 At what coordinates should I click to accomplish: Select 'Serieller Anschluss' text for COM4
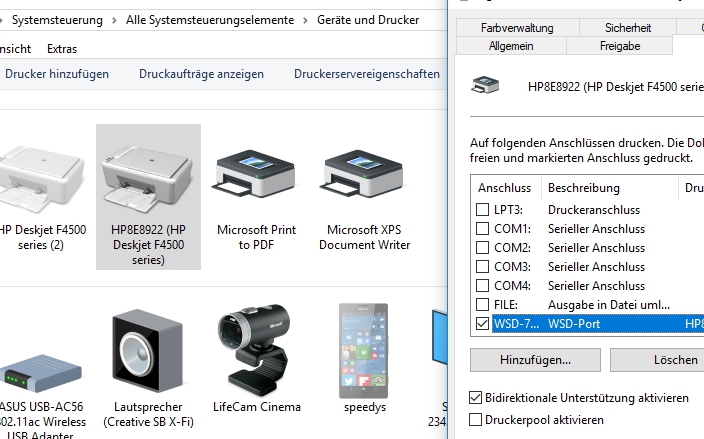click(x=596, y=286)
